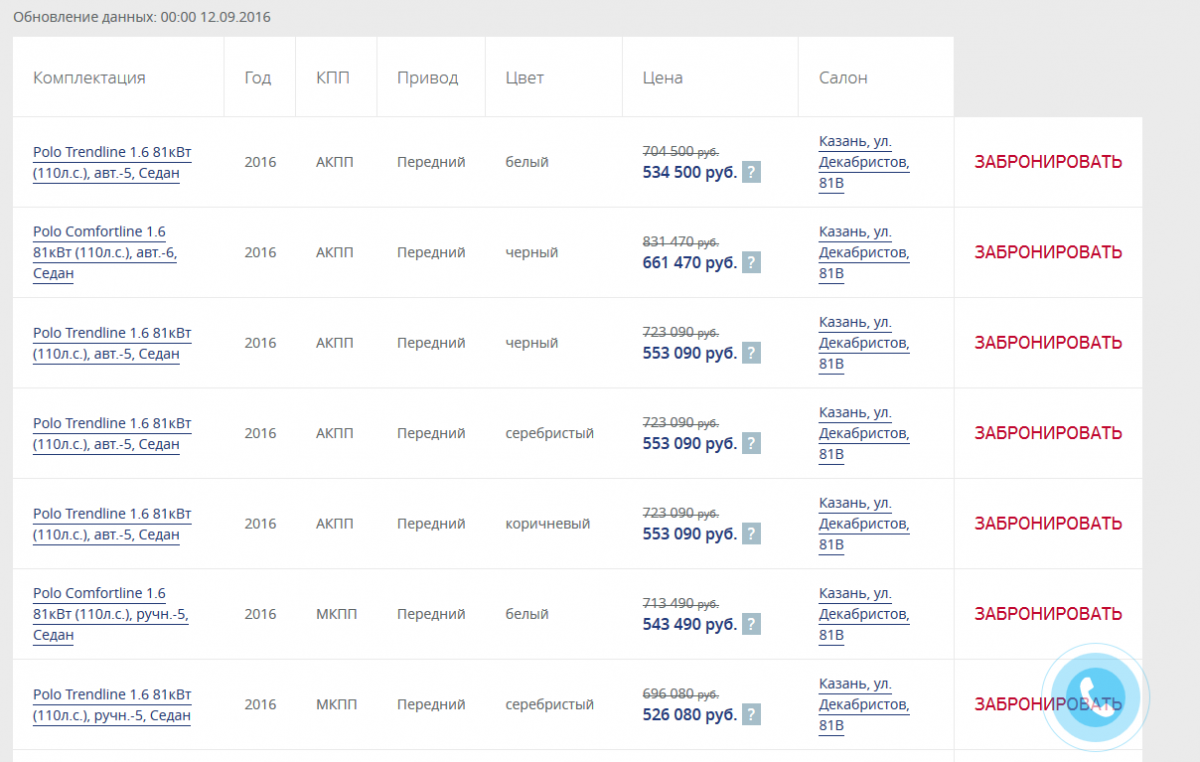
Task: Open the price hint next to 661 470 руб.
Action: coord(751,263)
